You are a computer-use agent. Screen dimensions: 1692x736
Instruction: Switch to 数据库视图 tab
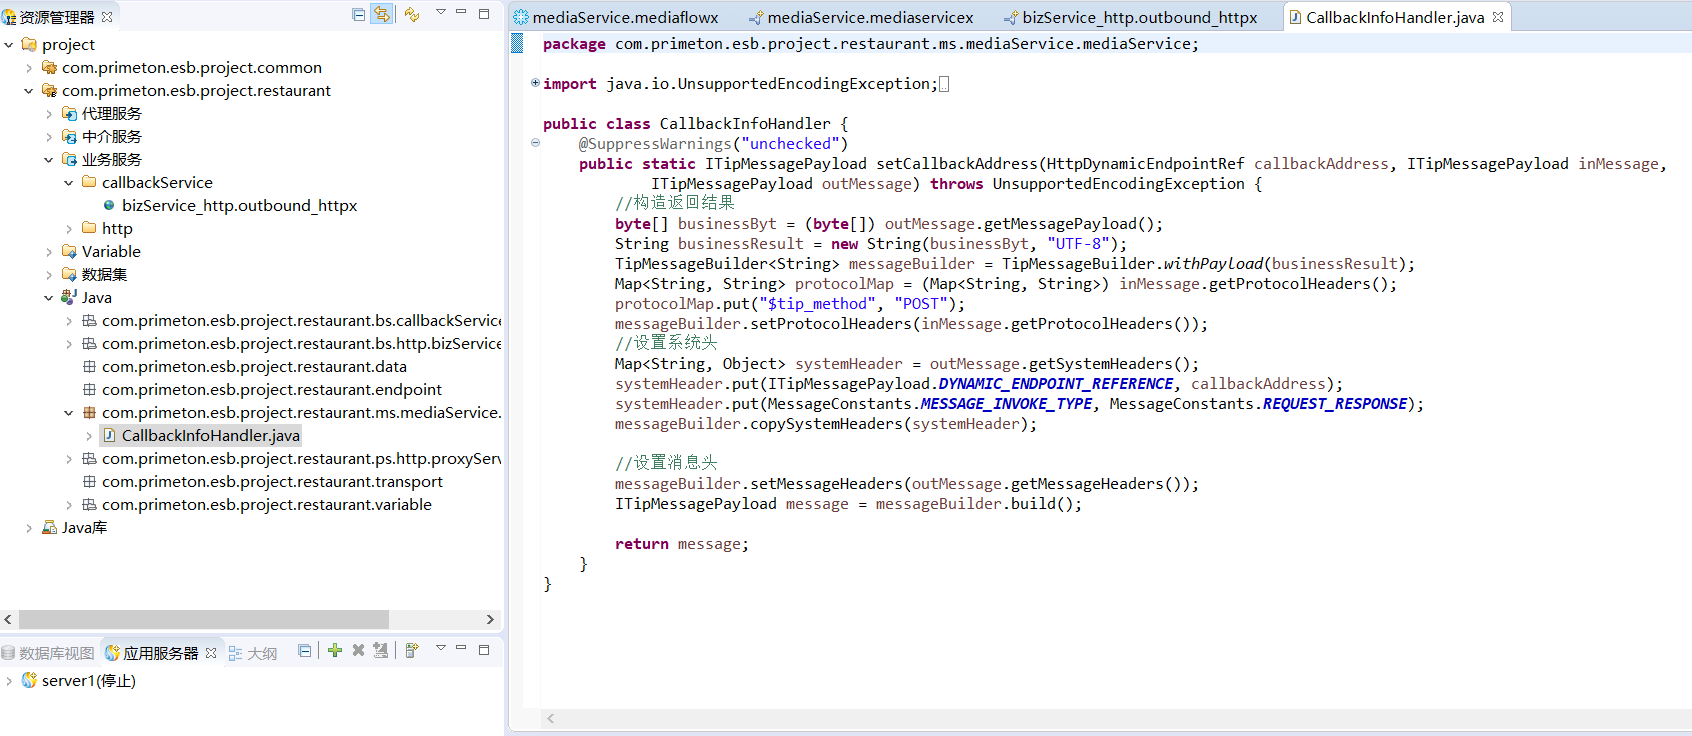48,653
